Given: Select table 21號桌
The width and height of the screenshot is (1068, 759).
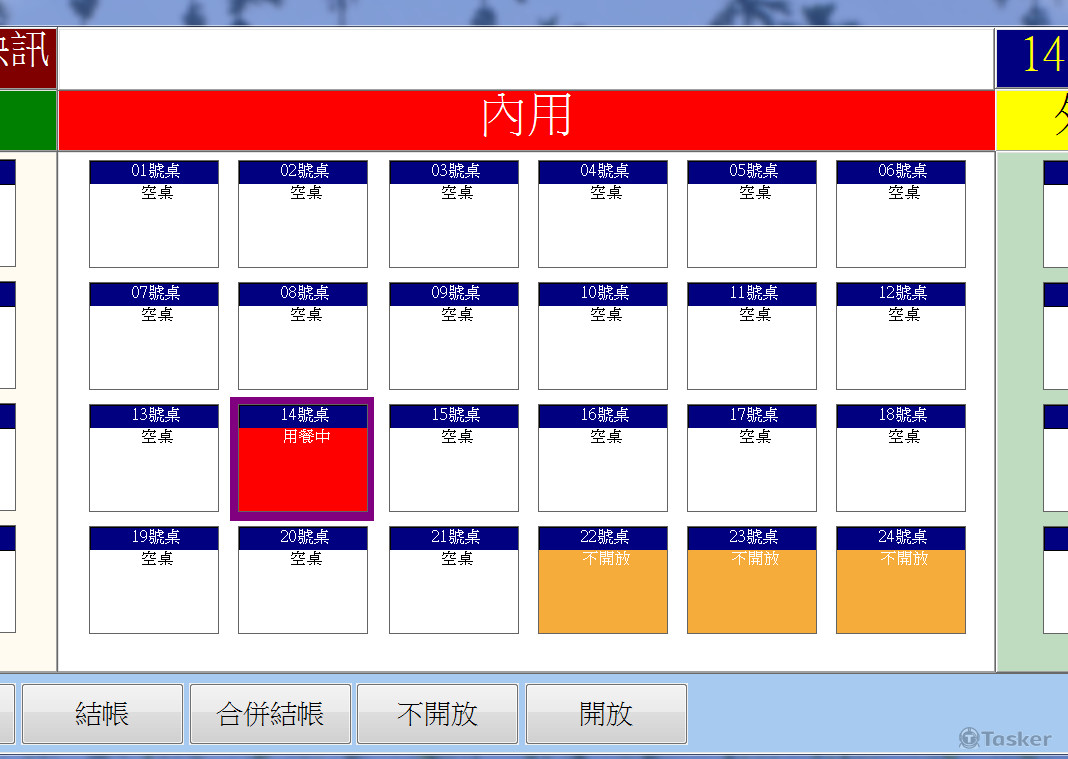Looking at the screenshot, I should 454,580.
